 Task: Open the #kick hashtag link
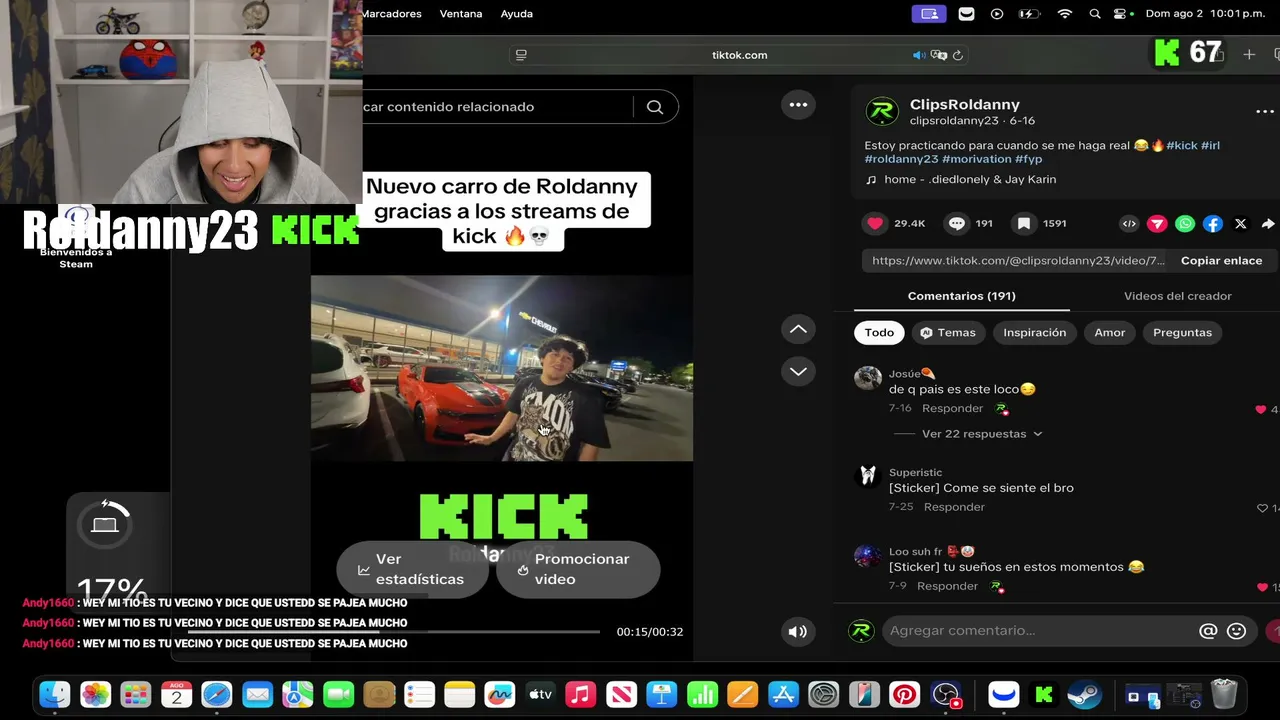[x=1182, y=146]
